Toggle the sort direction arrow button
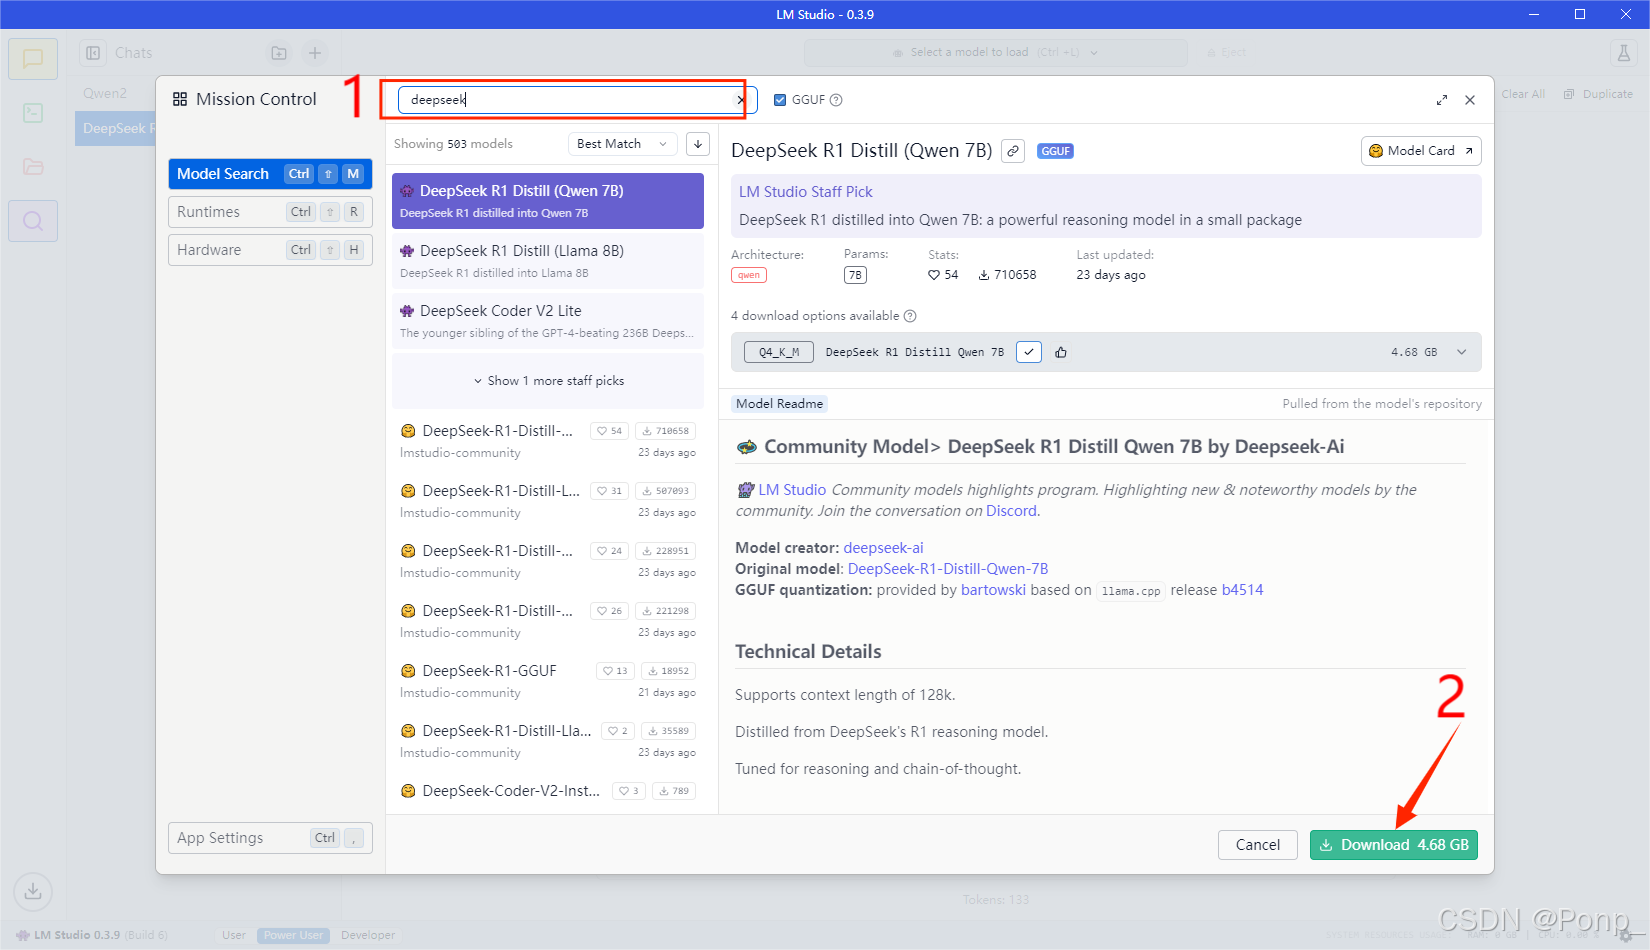The width and height of the screenshot is (1650, 950). [698, 144]
